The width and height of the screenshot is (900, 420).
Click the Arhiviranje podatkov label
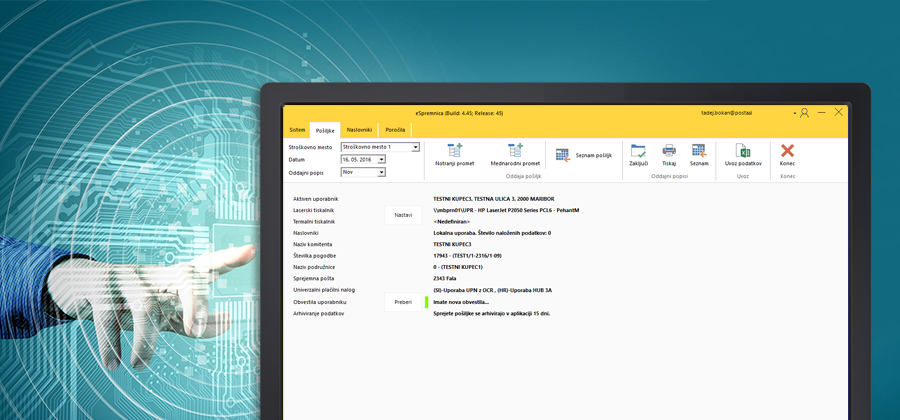click(x=319, y=313)
